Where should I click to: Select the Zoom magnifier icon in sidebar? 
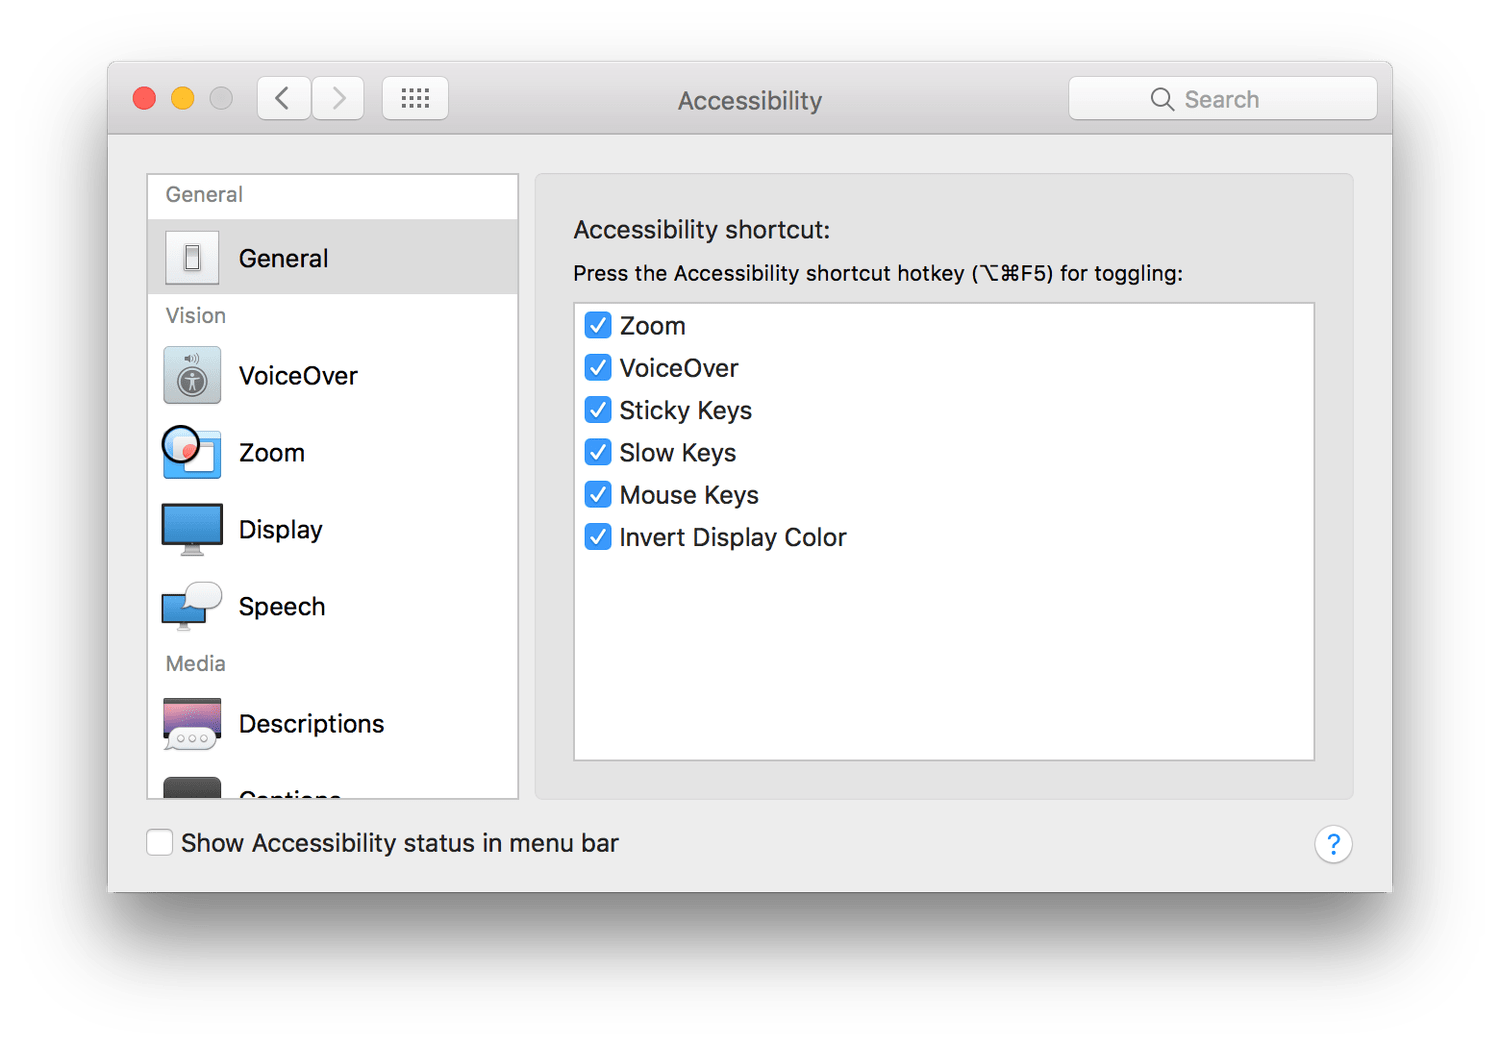pos(192,453)
